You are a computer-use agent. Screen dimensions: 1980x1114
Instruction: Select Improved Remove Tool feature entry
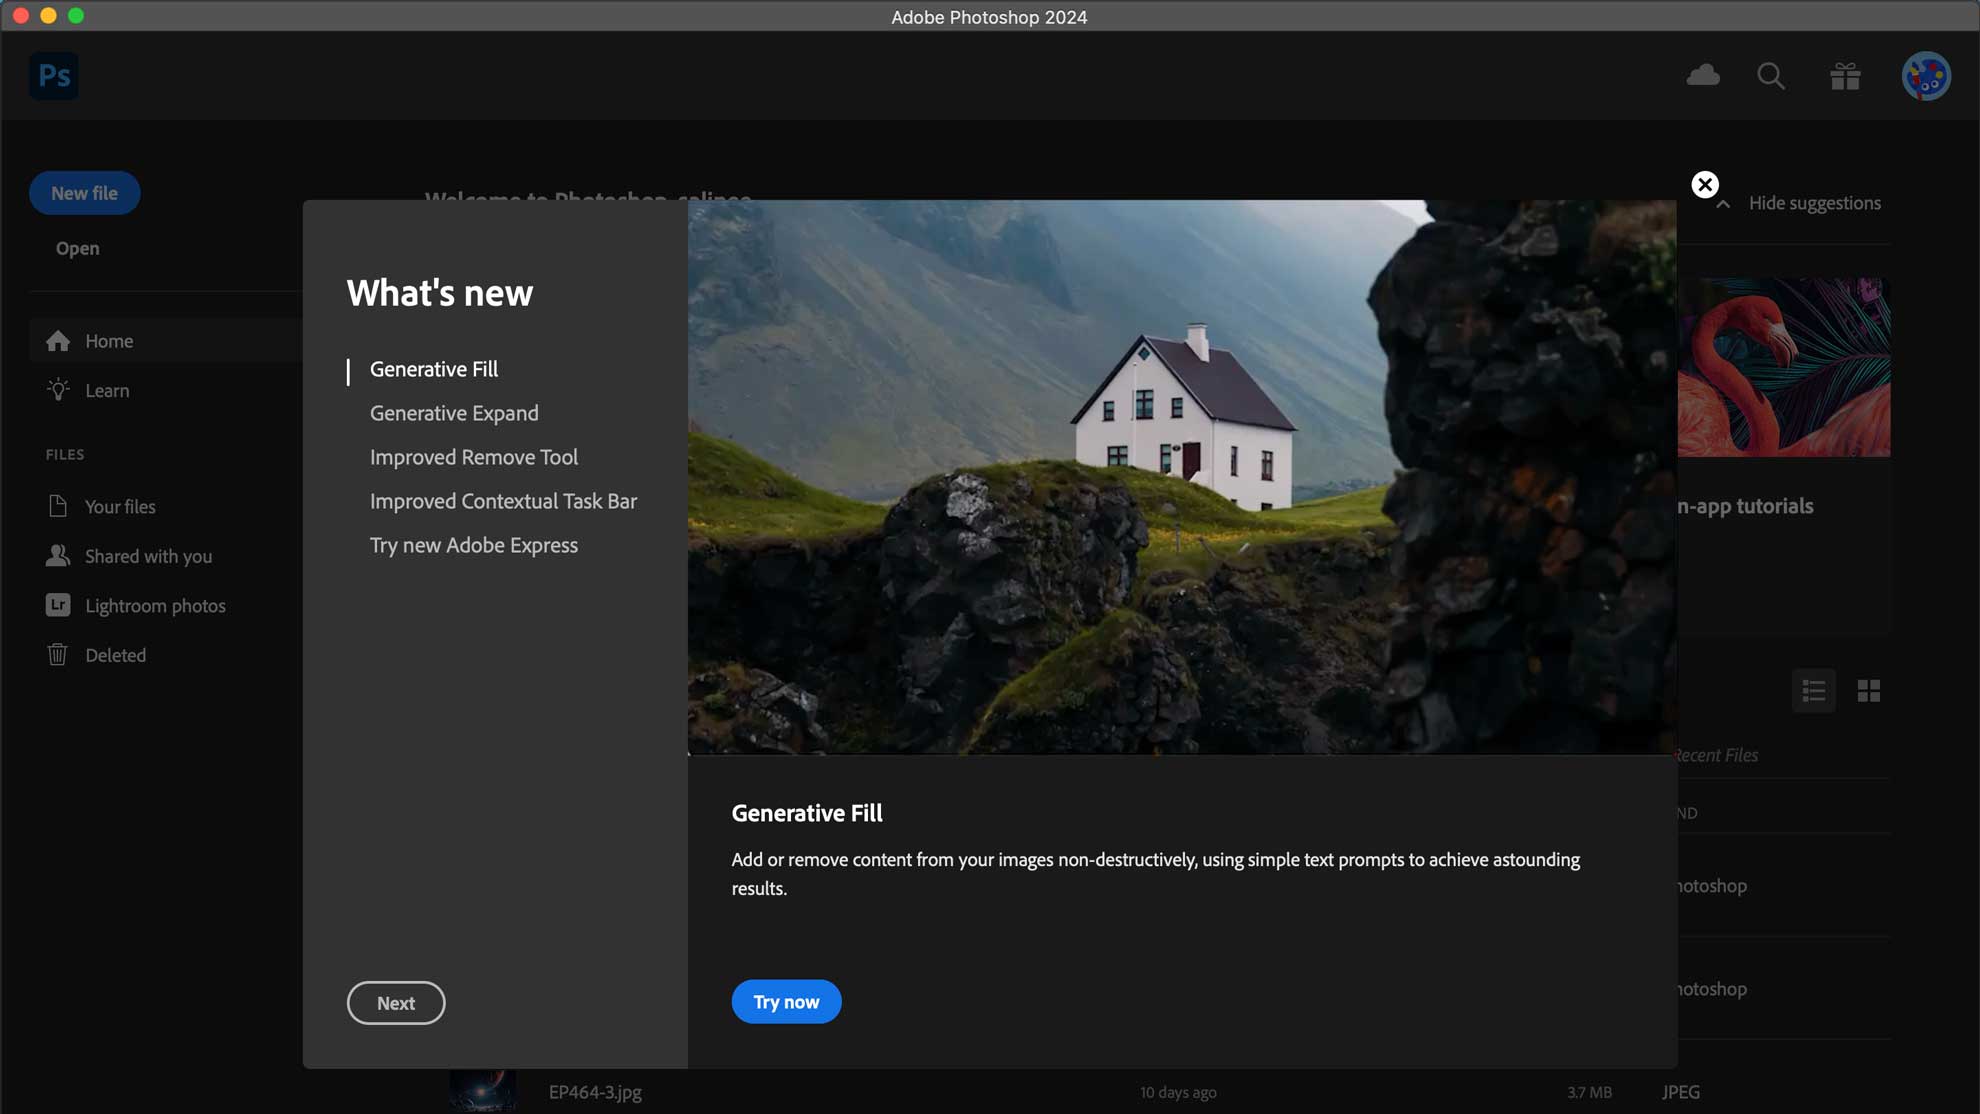(x=473, y=457)
